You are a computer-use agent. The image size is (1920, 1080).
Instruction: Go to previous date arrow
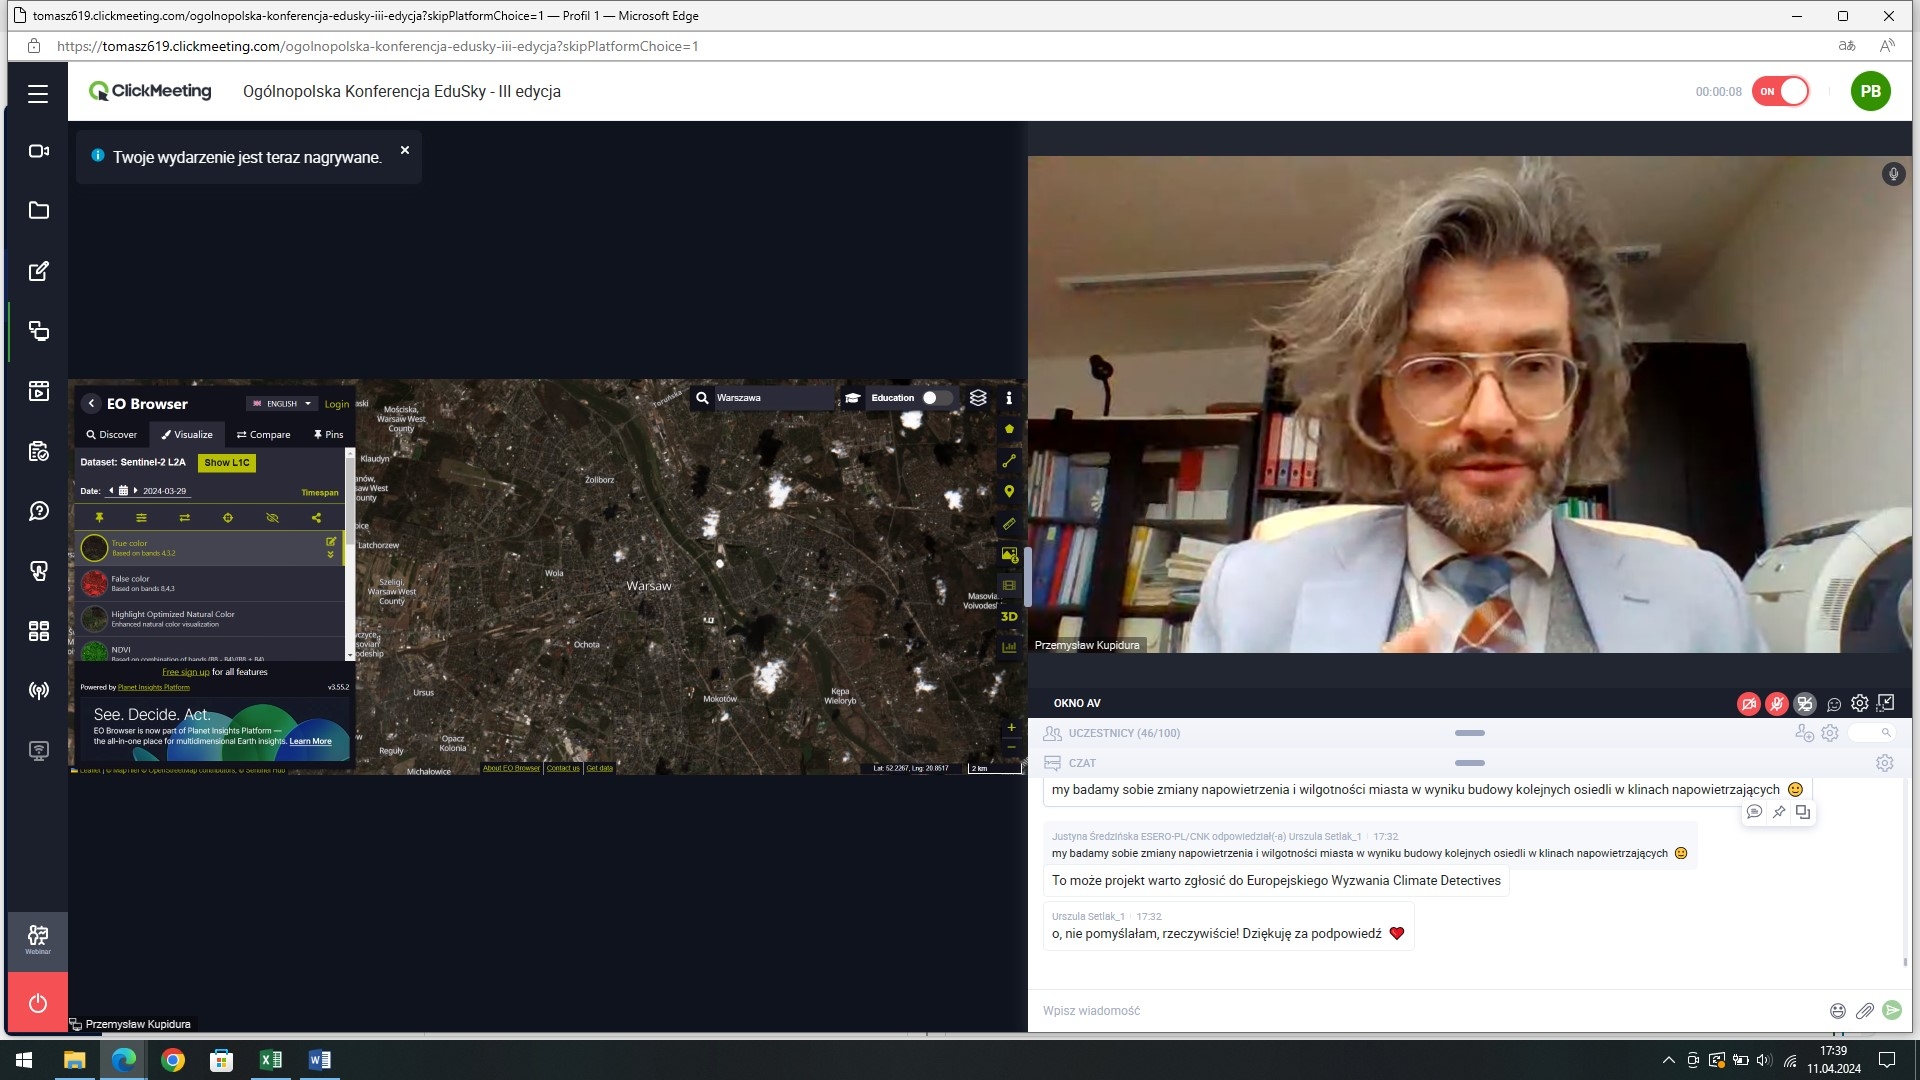[x=111, y=491]
